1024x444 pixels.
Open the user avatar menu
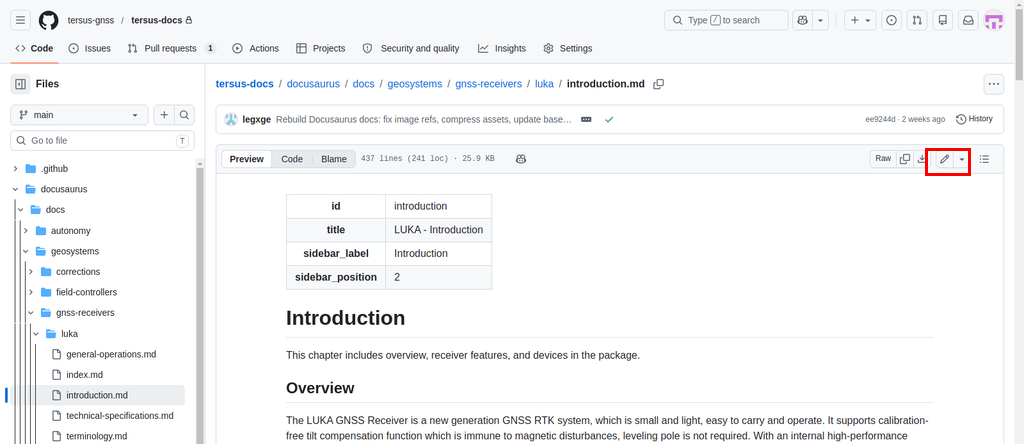pos(994,20)
